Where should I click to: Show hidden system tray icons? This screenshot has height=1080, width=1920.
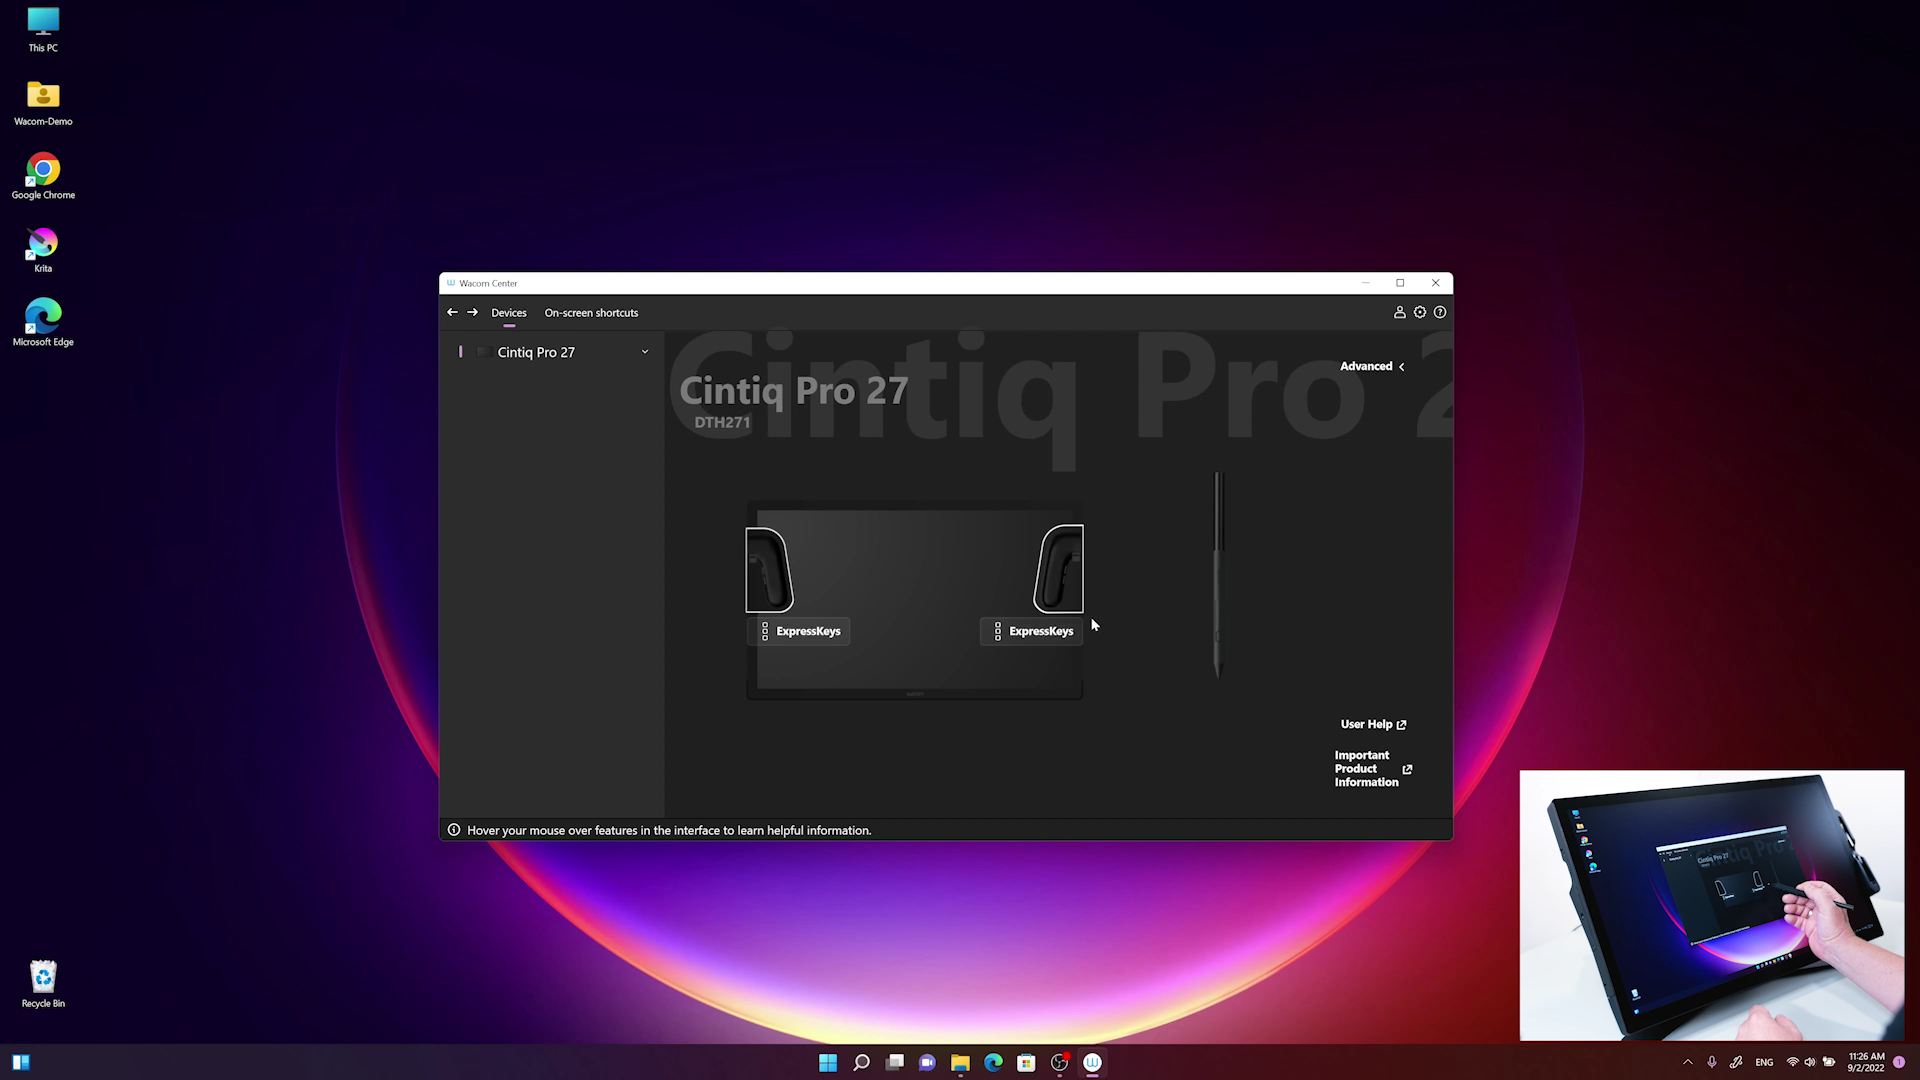point(1687,1062)
